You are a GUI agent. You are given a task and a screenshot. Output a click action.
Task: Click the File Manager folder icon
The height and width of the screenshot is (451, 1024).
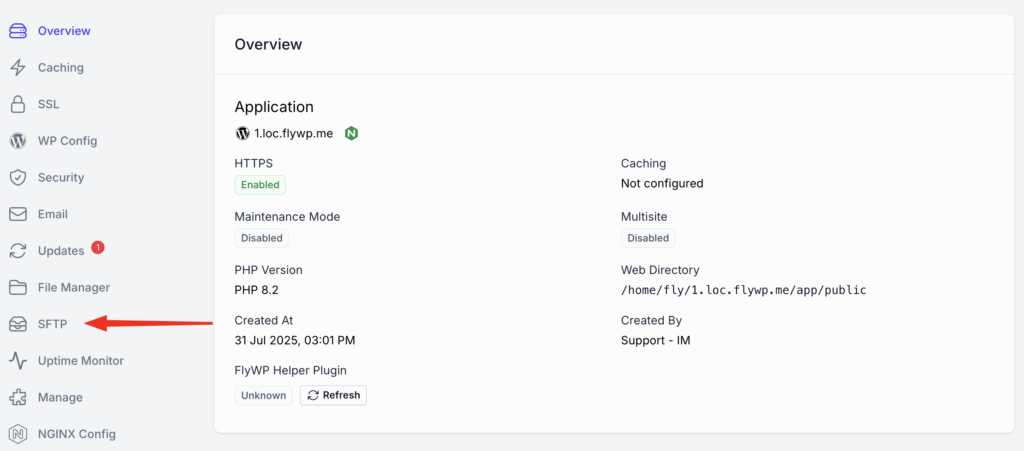18,287
